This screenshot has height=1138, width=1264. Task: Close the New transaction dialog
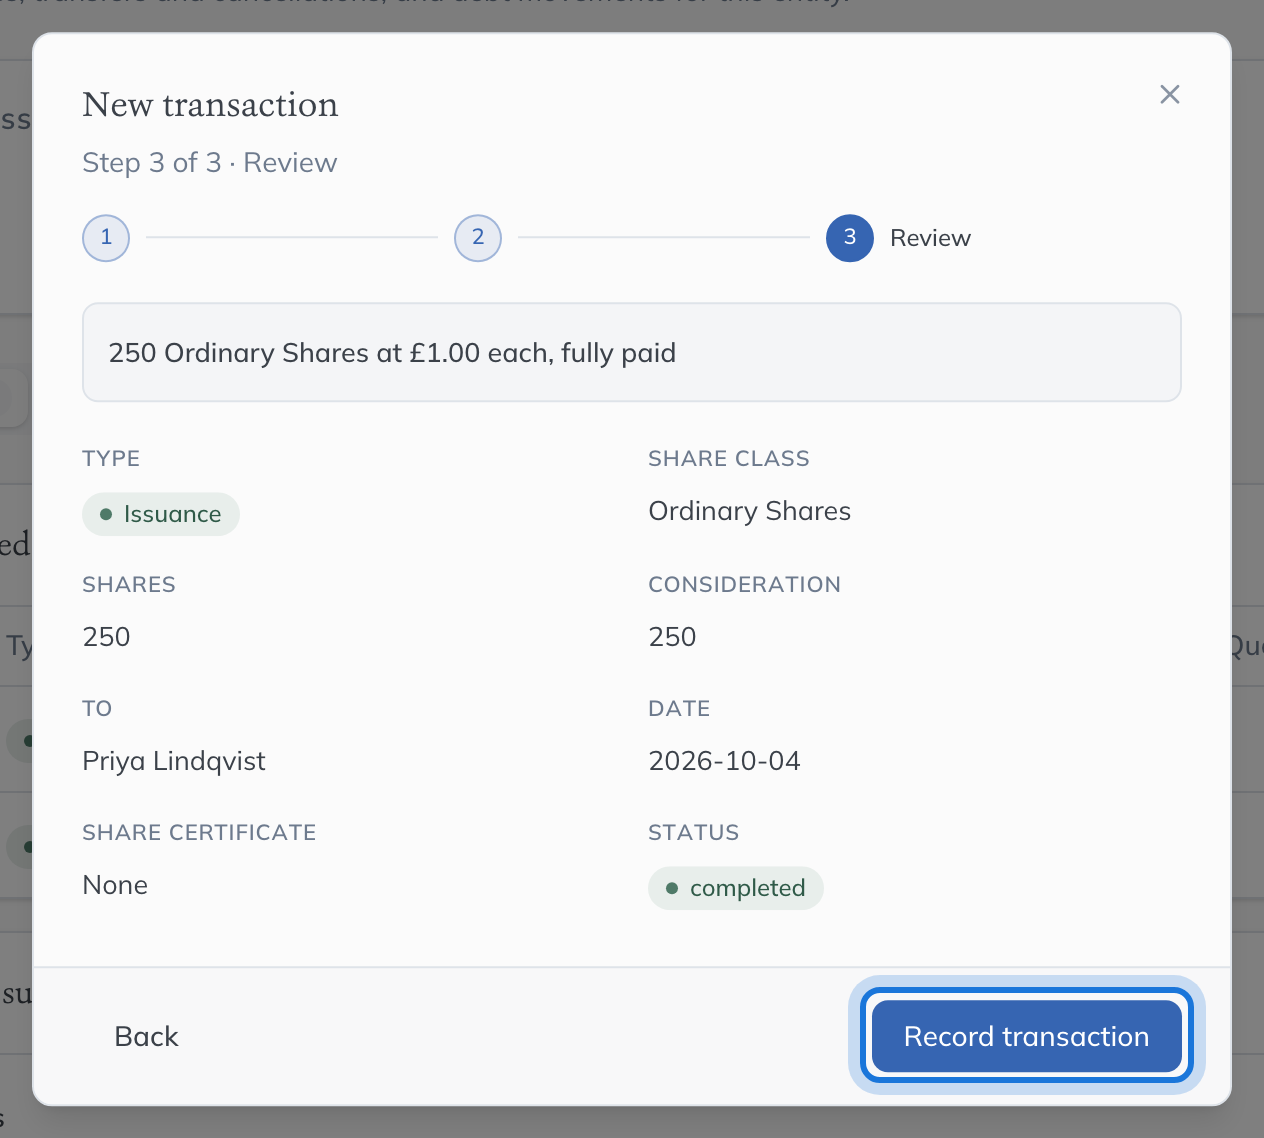tap(1169, 94)
